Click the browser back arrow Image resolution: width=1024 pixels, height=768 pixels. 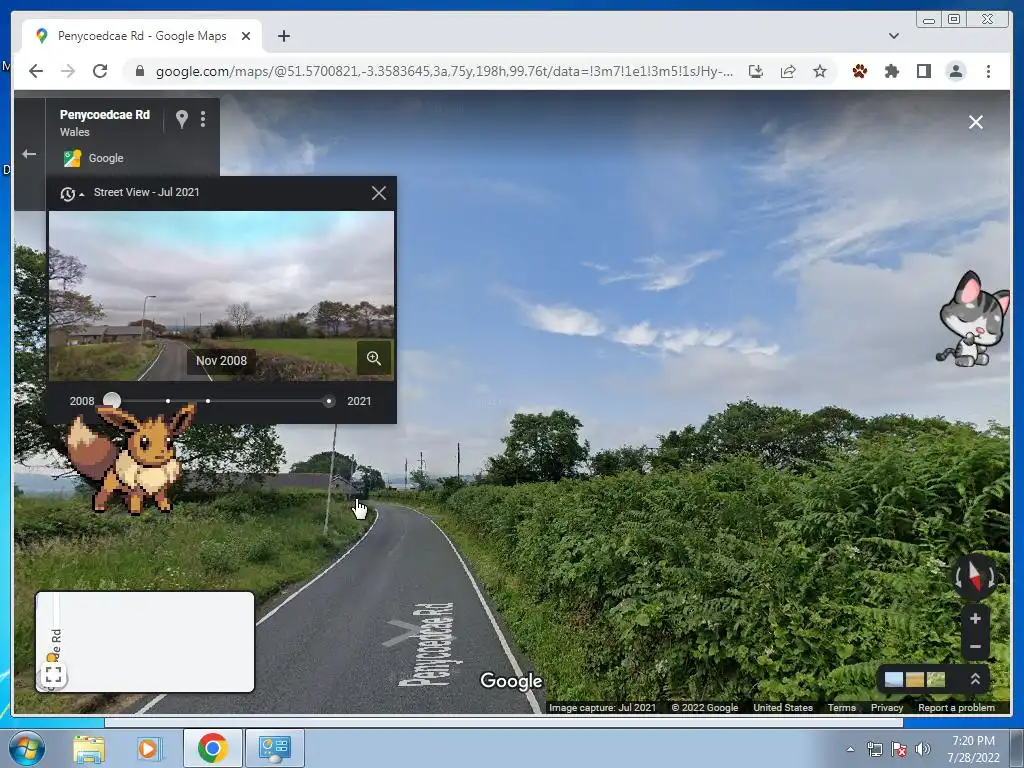coord(36,71)
